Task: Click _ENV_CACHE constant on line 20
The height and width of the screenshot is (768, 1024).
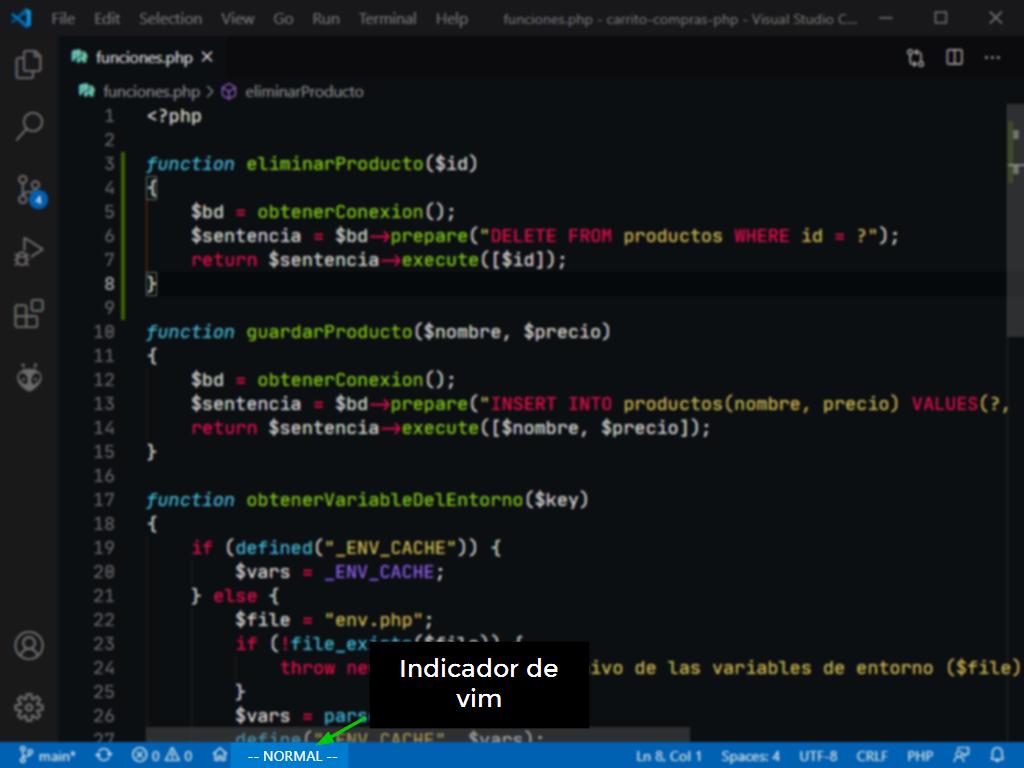Action: 379,572
